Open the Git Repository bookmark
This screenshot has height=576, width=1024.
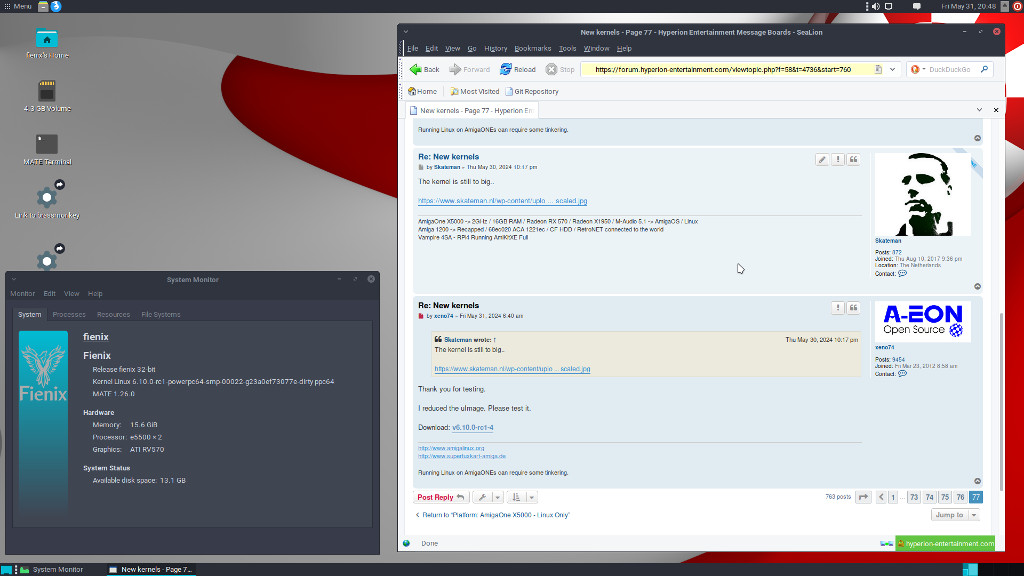(x=532, y=91)
